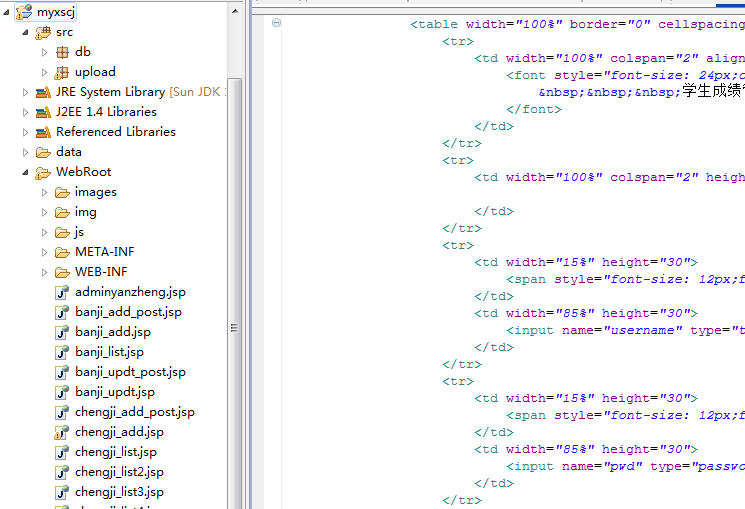Expand the db package node
This screenshot has width=745, height=509.
tap(44, 52)
